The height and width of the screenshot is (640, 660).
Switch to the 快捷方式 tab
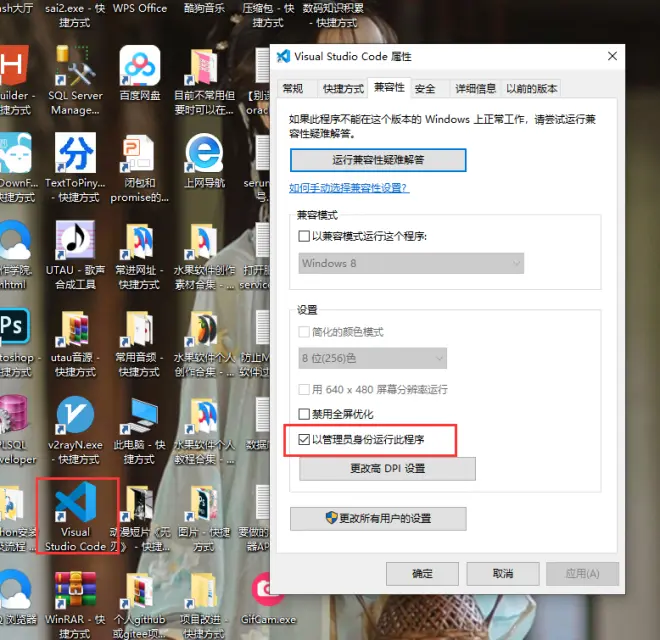coord(343,88)
